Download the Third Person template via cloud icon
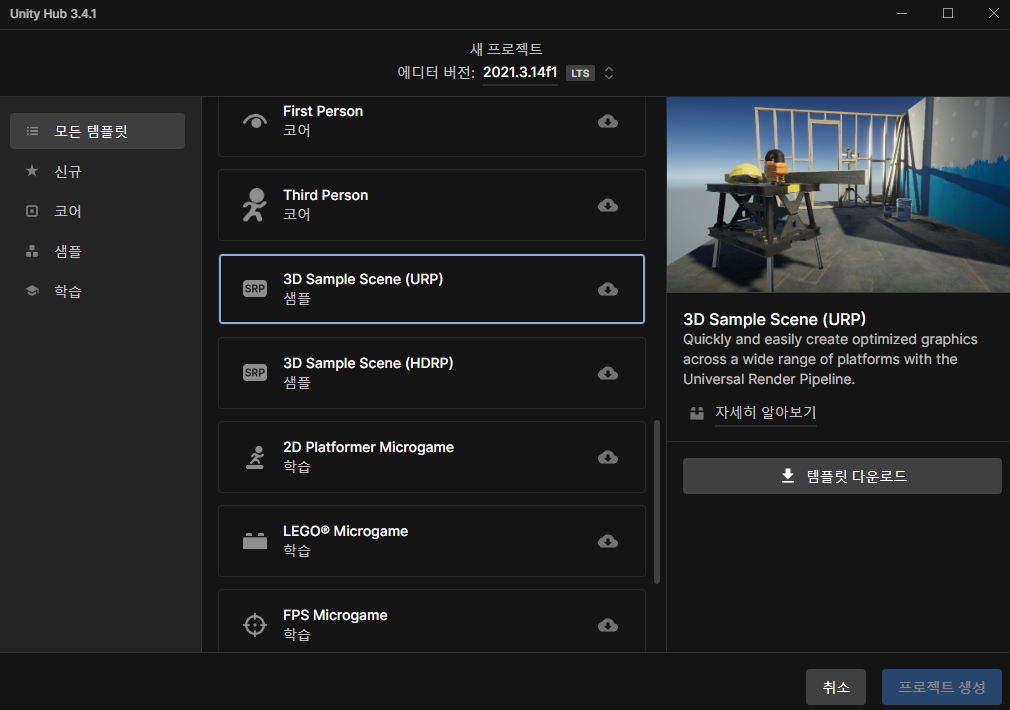The width and height of the screenshot is (1010, 710). 607,205
